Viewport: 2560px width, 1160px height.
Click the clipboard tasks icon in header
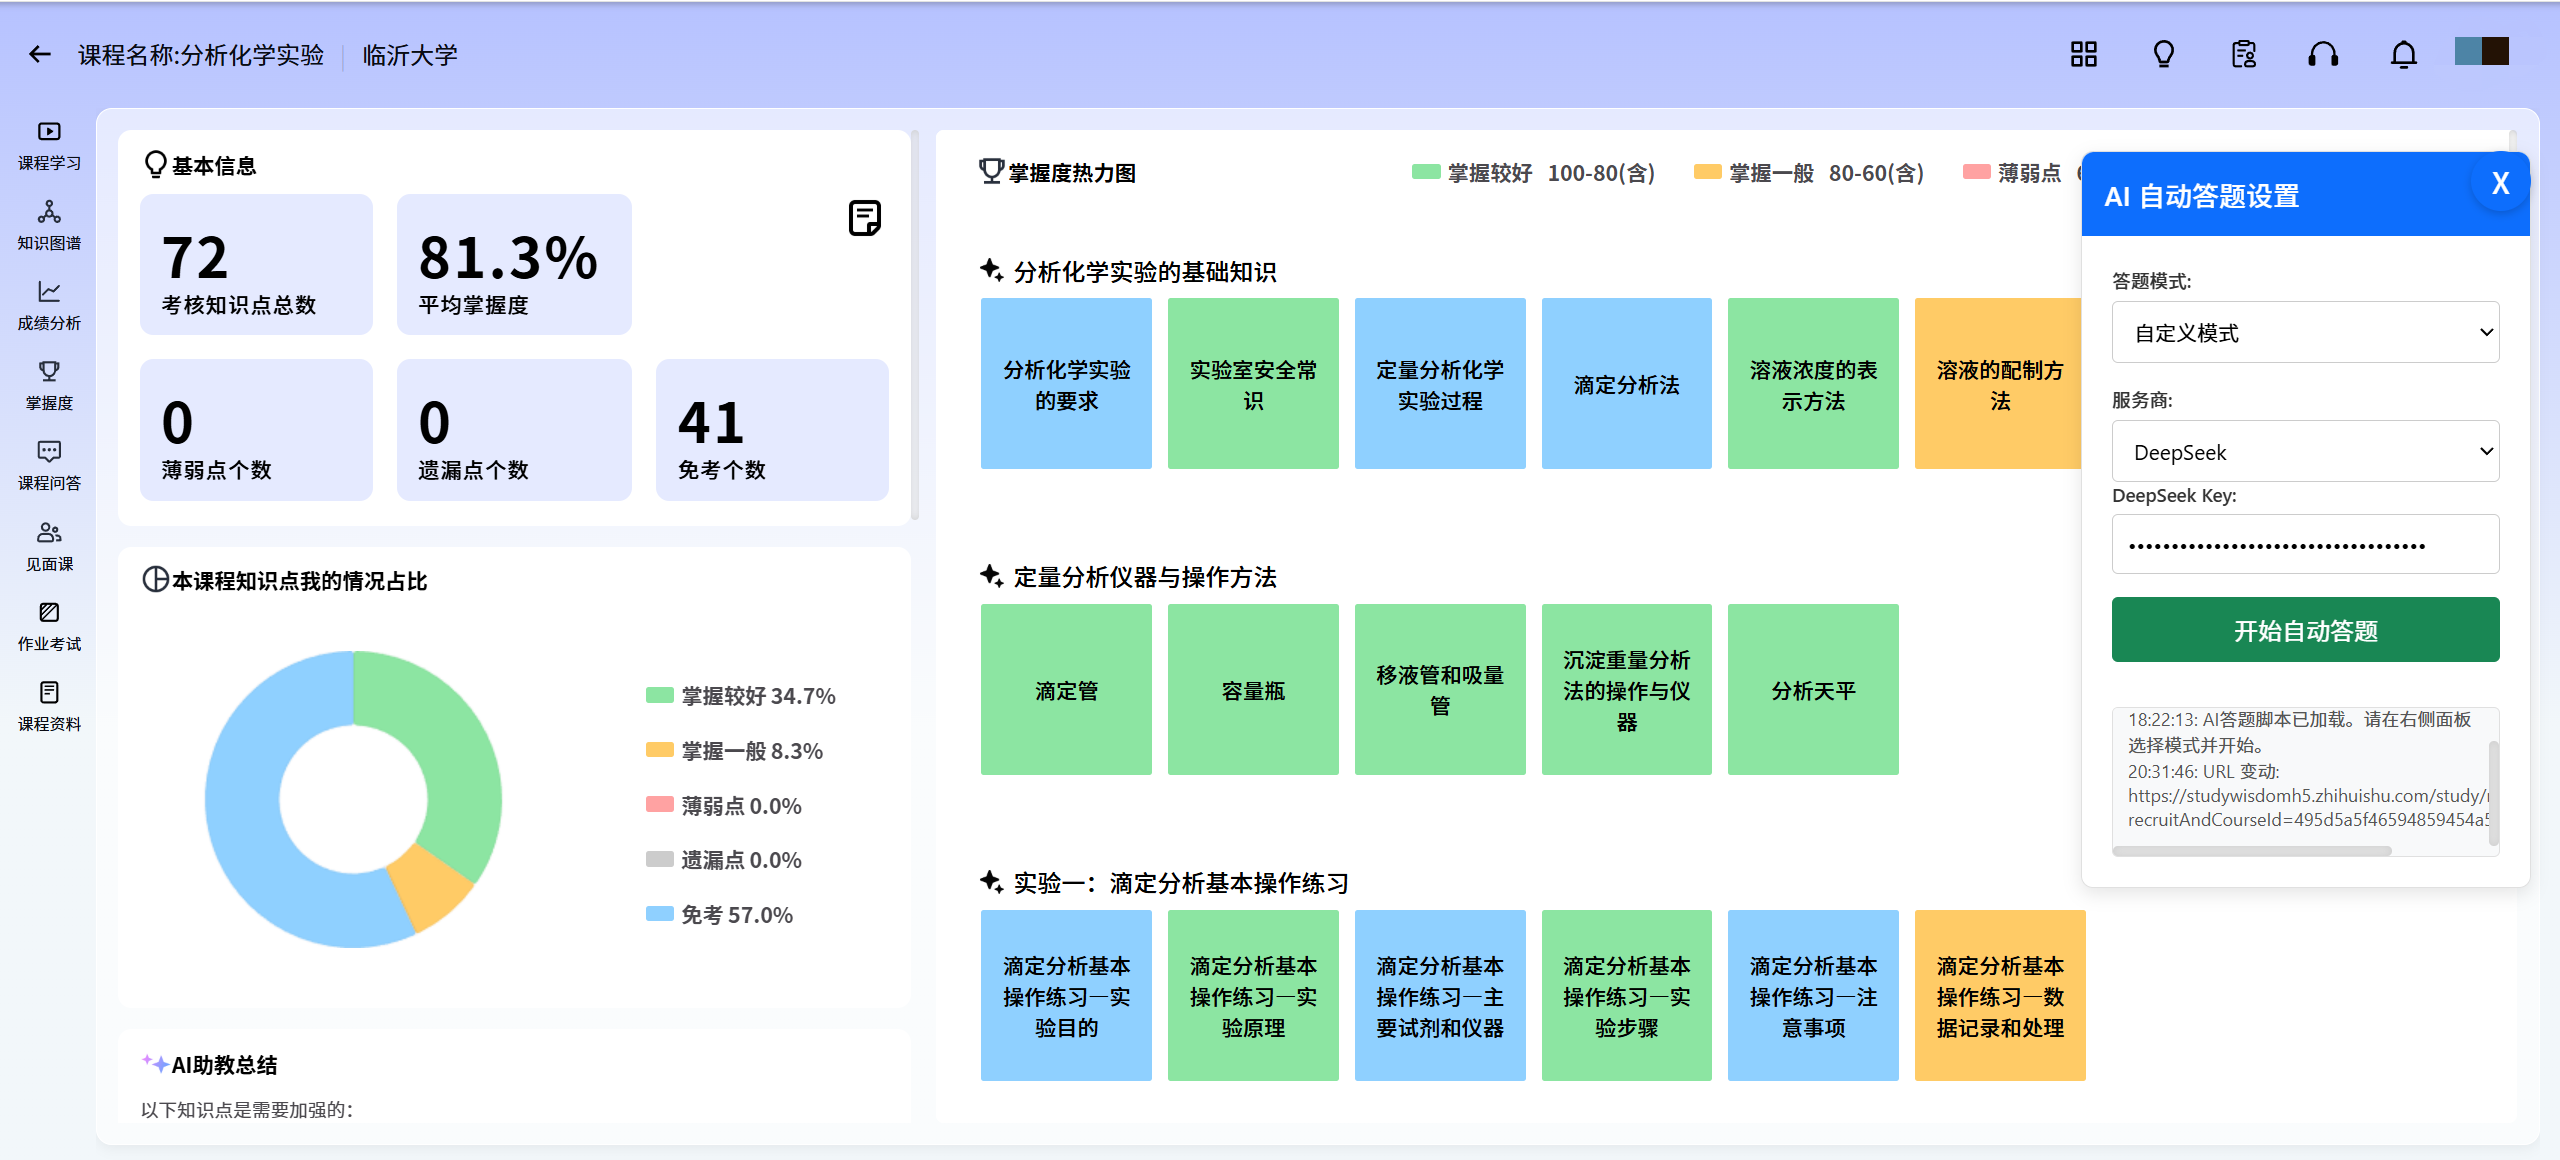point(2243,55)
